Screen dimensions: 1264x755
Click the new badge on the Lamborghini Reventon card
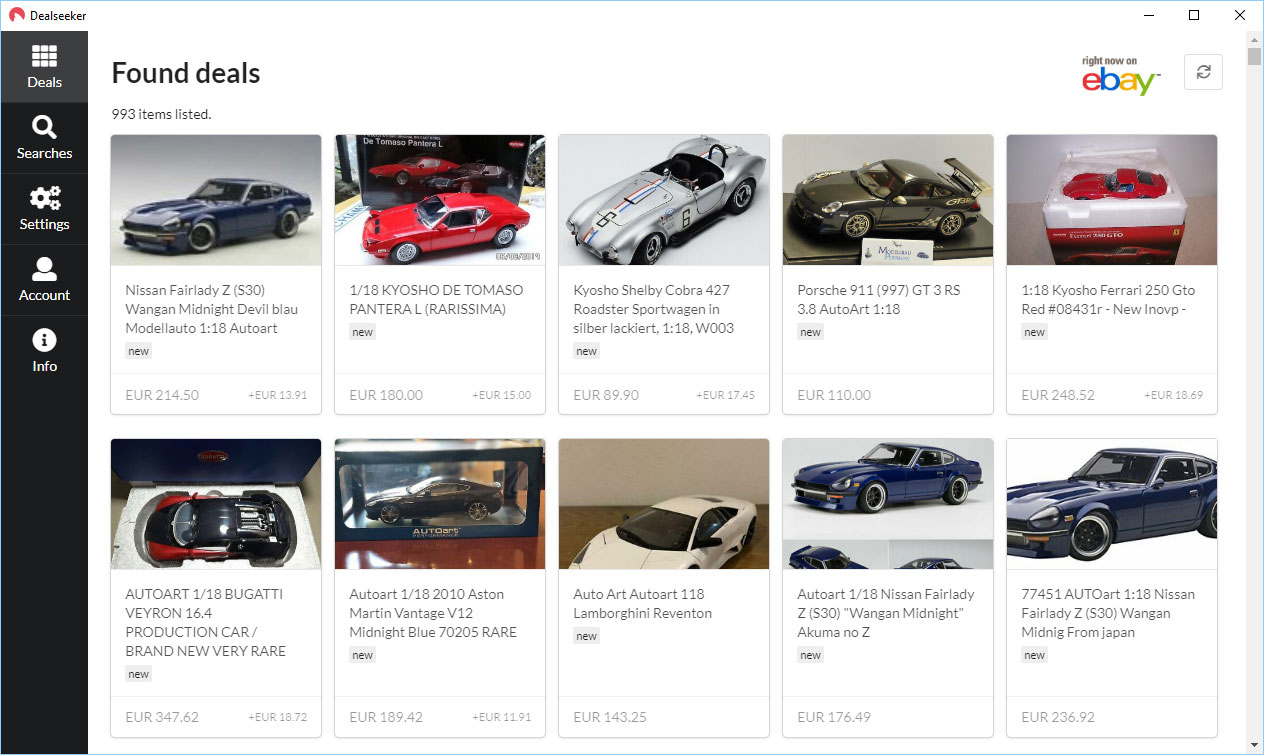click(586, 636)
